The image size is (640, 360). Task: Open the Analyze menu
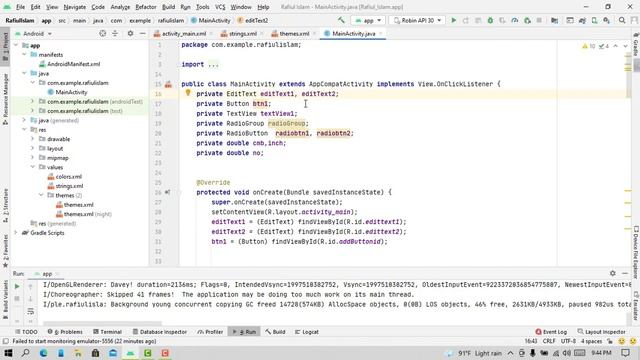coord(120,7)
